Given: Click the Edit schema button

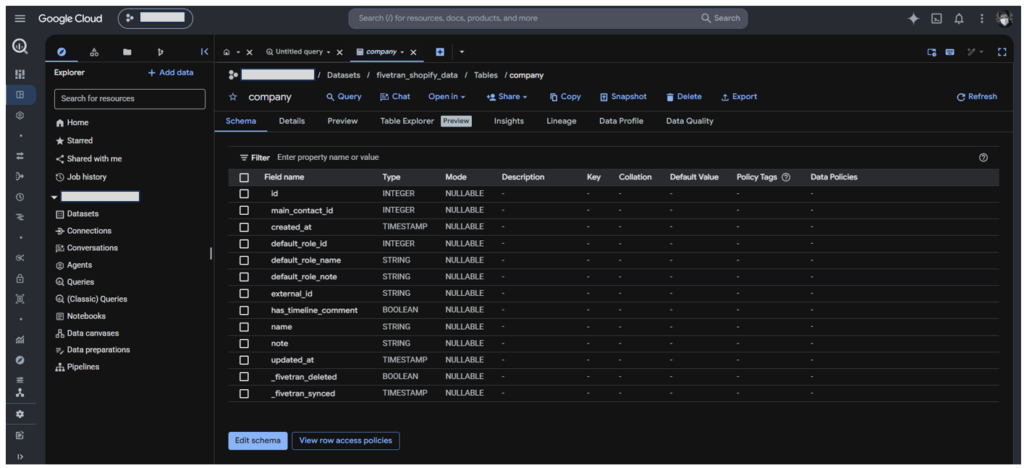Looking at the screenshot, I should pos(258,441).
